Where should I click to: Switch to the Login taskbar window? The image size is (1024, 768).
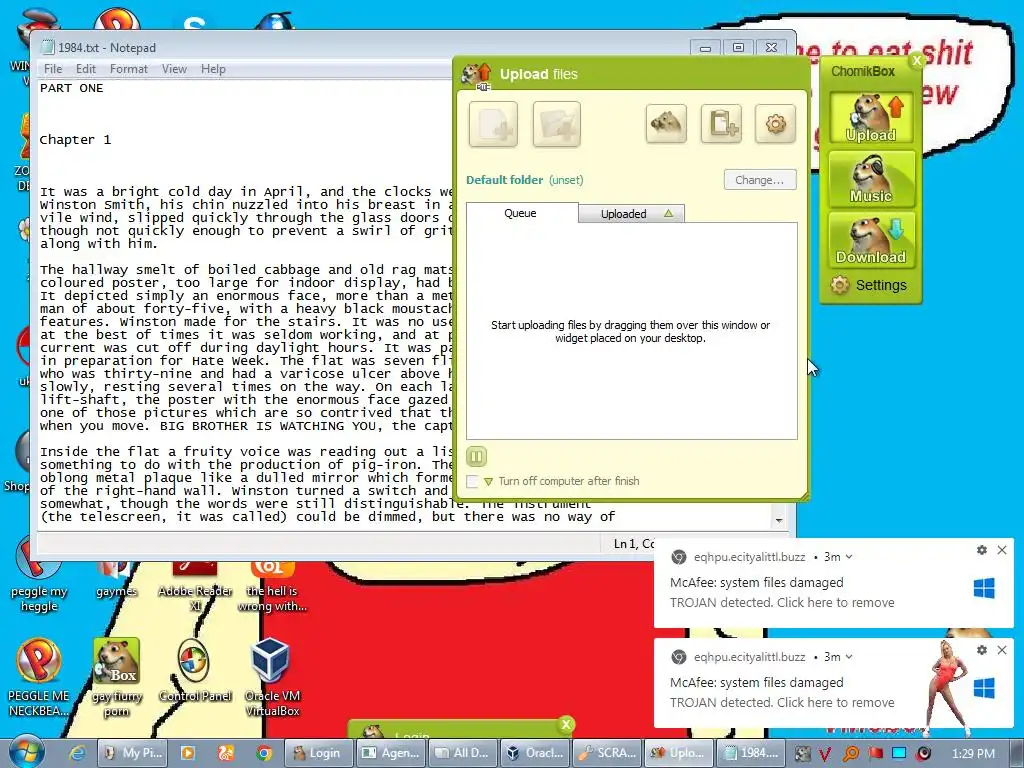[318, 753]
